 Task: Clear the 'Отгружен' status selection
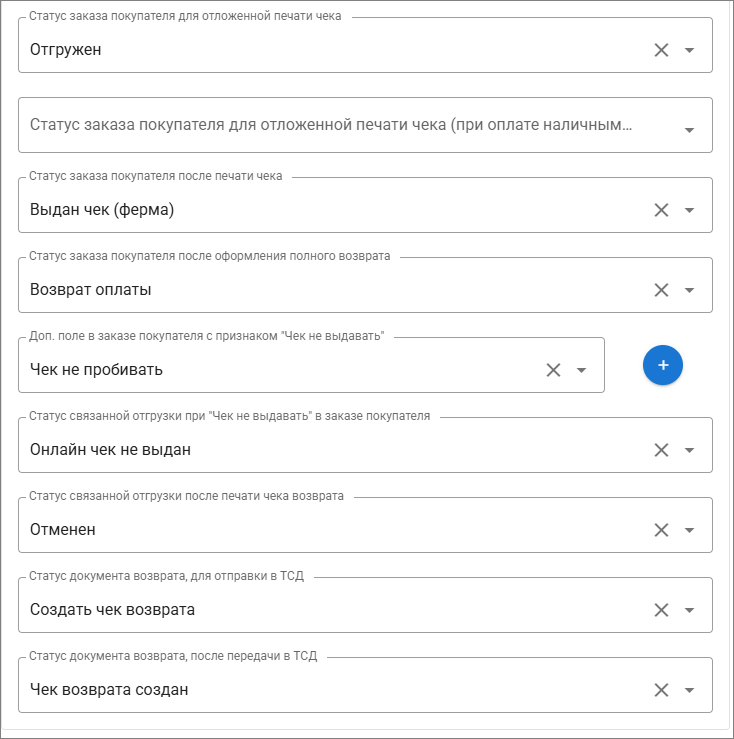(x=661, y=50)
